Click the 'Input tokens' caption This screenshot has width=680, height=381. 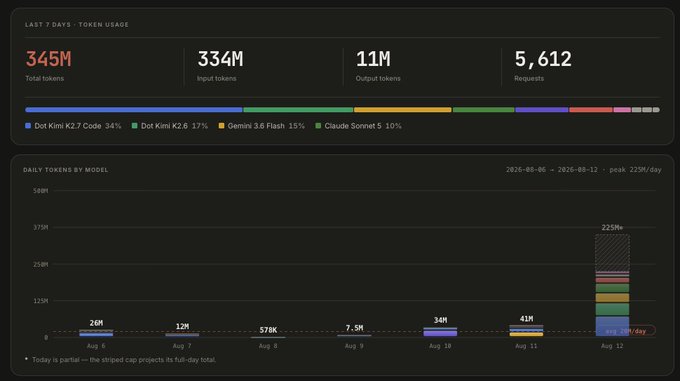pos(216,78)
